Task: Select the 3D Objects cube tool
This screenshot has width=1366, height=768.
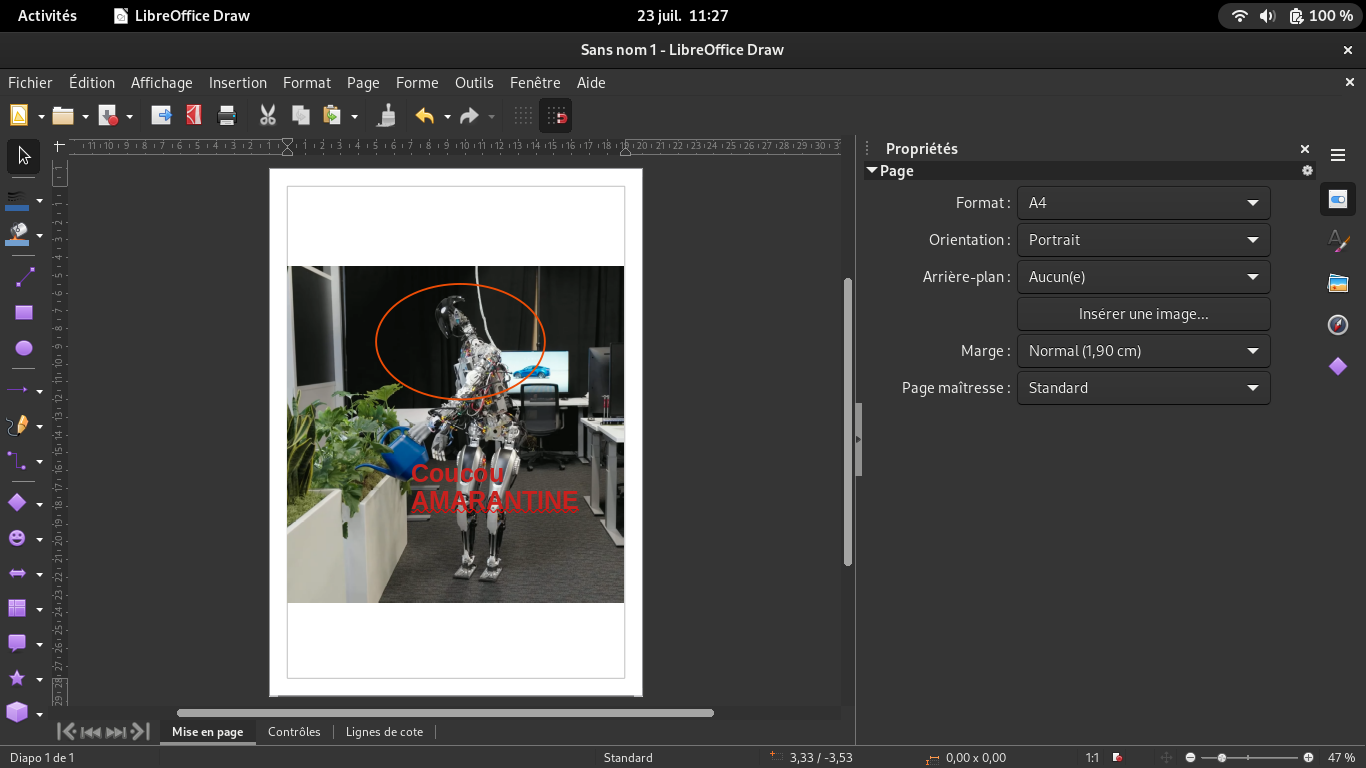Action: [x=18, y=712]
